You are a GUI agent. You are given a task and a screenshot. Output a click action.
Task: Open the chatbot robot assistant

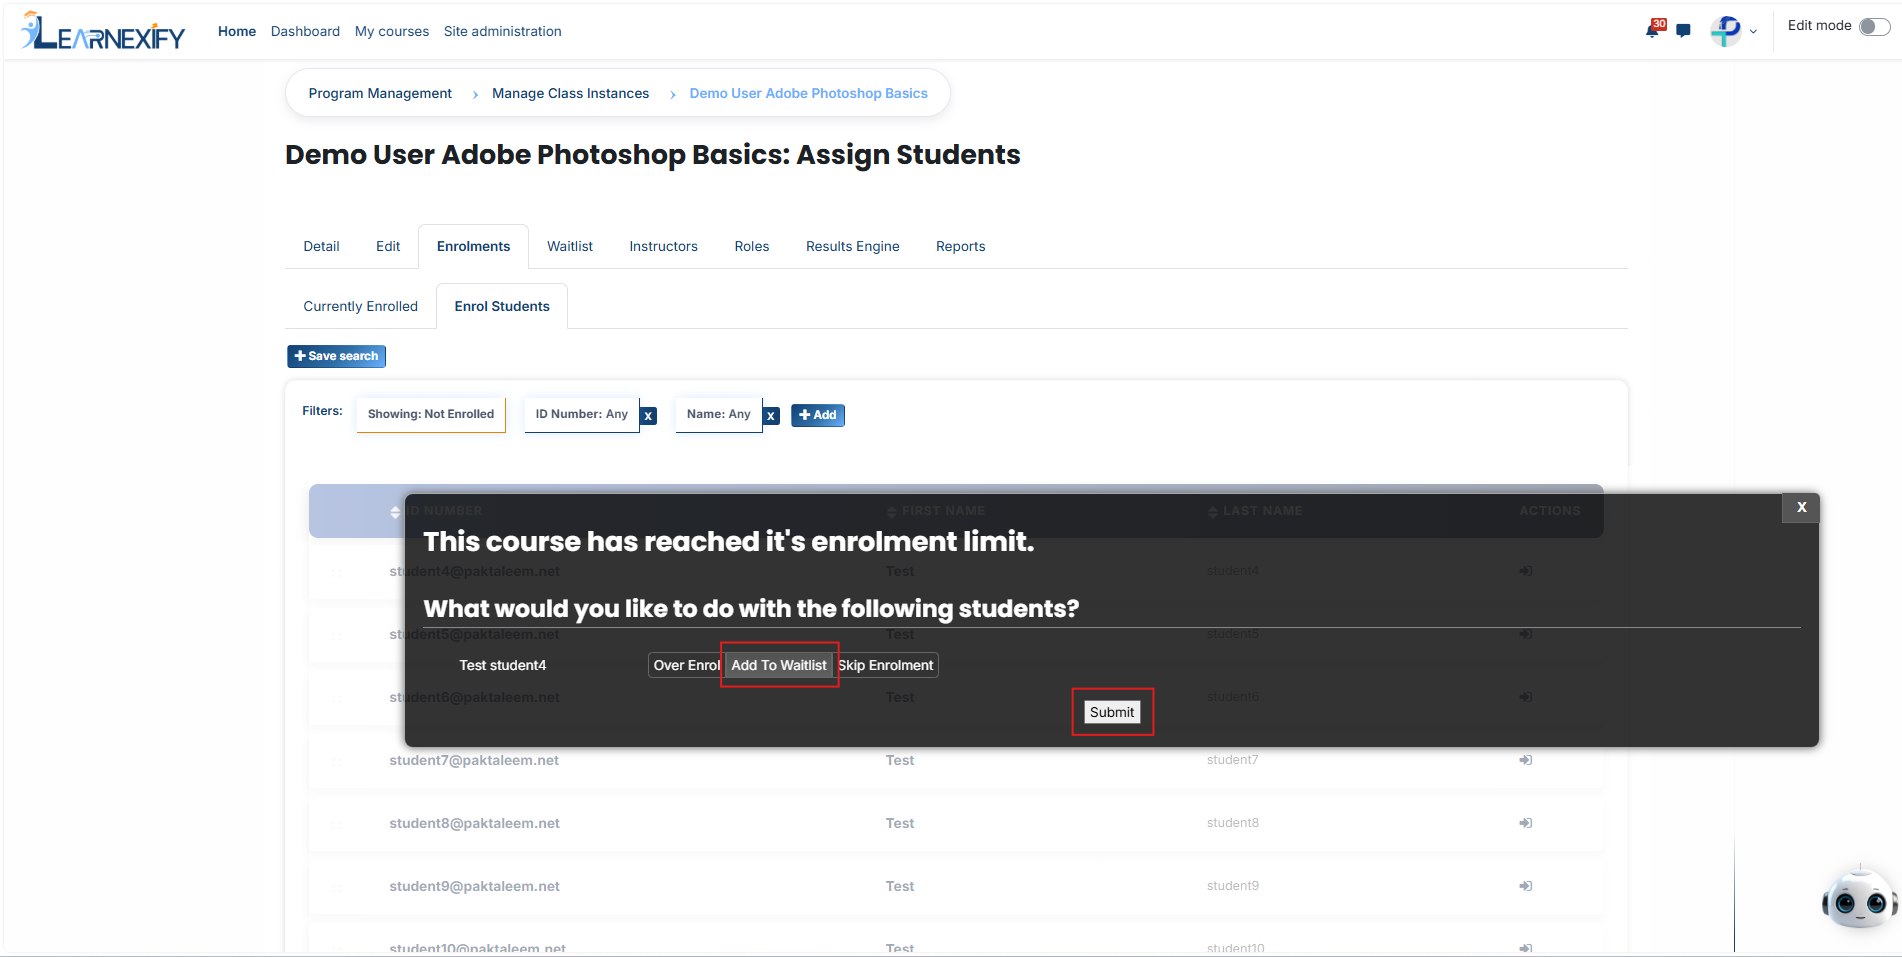(x=1859, y=898)
